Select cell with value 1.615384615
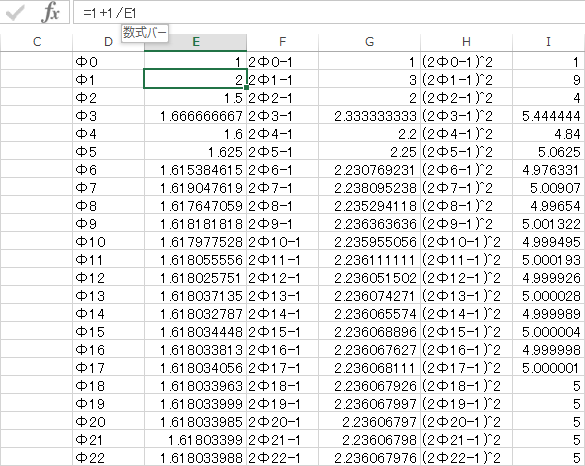585x466 pixels. (x=195, y=169)
